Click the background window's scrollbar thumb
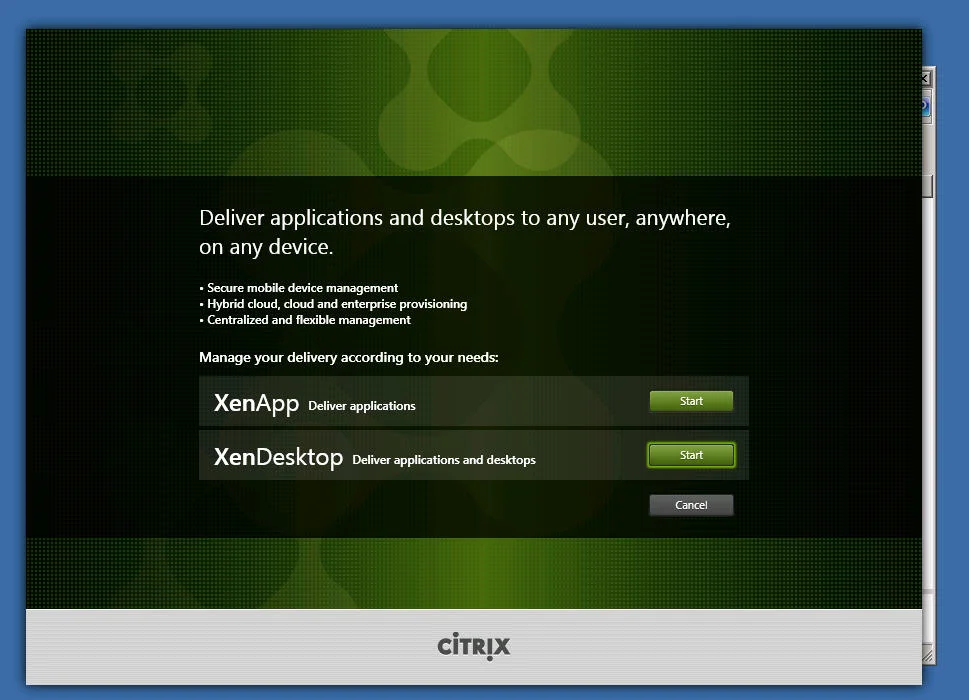 [928, 186]
